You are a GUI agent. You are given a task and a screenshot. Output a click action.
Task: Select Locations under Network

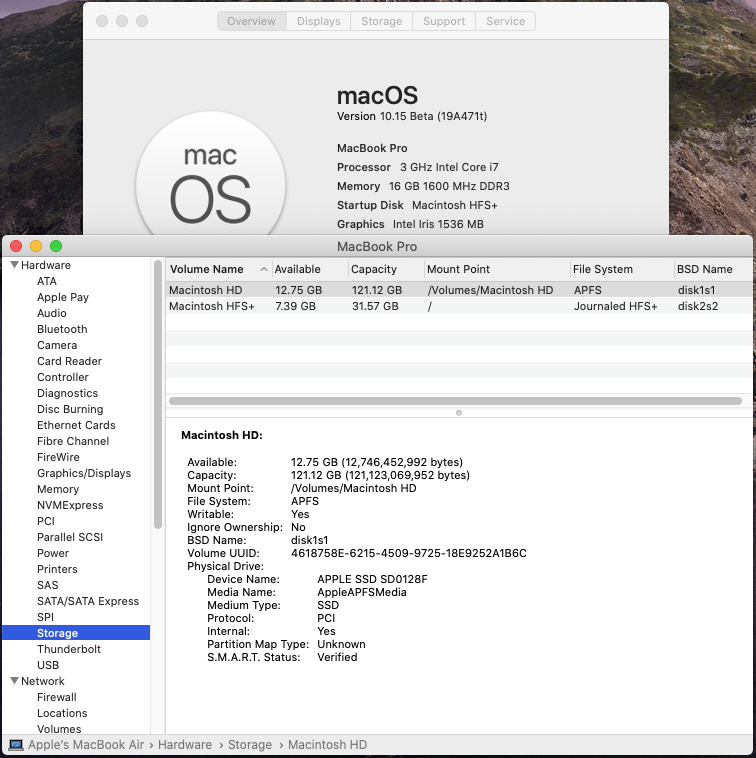[62, 713]
